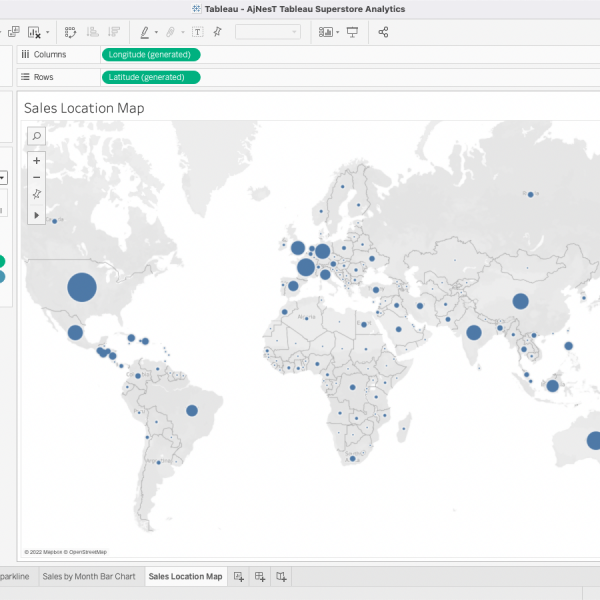This screenshot has height=600, width=600.
Task: Click the Latitude (generated) pill
Action: 150,77
